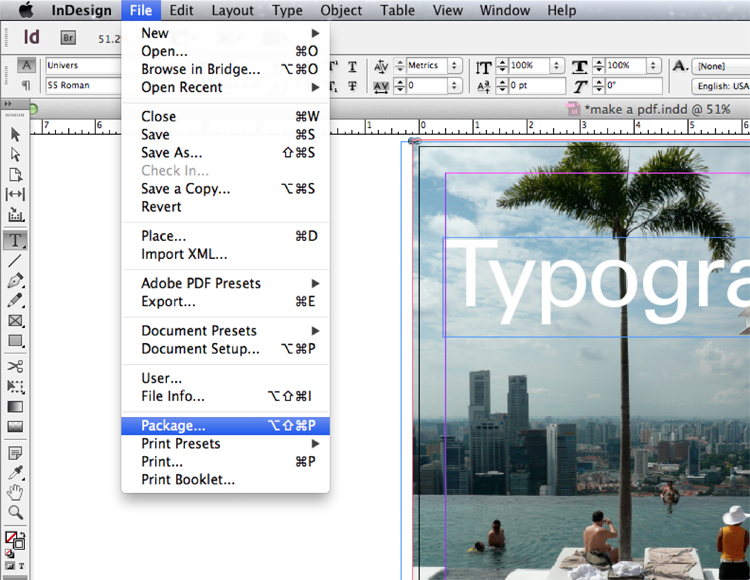Viewport: 750px width, 580px height.
Task: Open the Edit menu
Action: coord(181,10)
